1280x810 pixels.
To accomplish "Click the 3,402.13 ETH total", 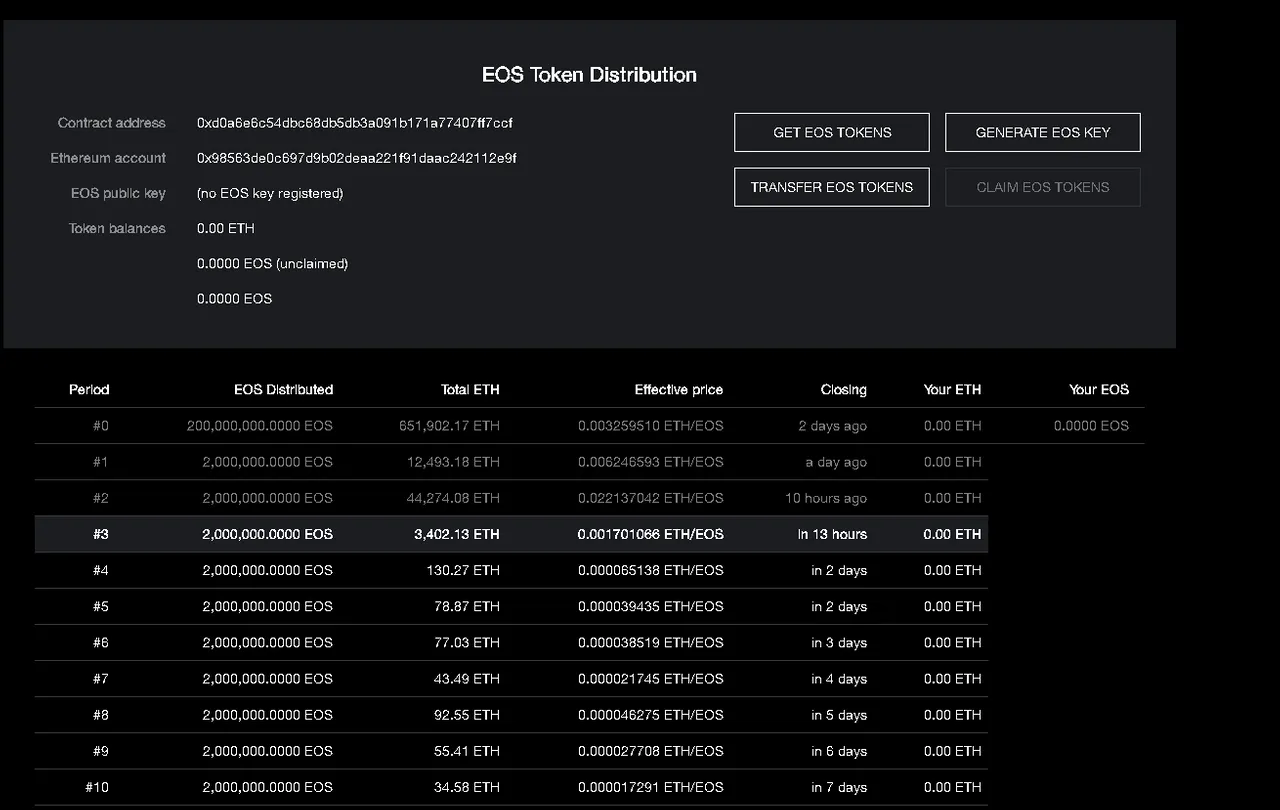I will tap(457, 534).
